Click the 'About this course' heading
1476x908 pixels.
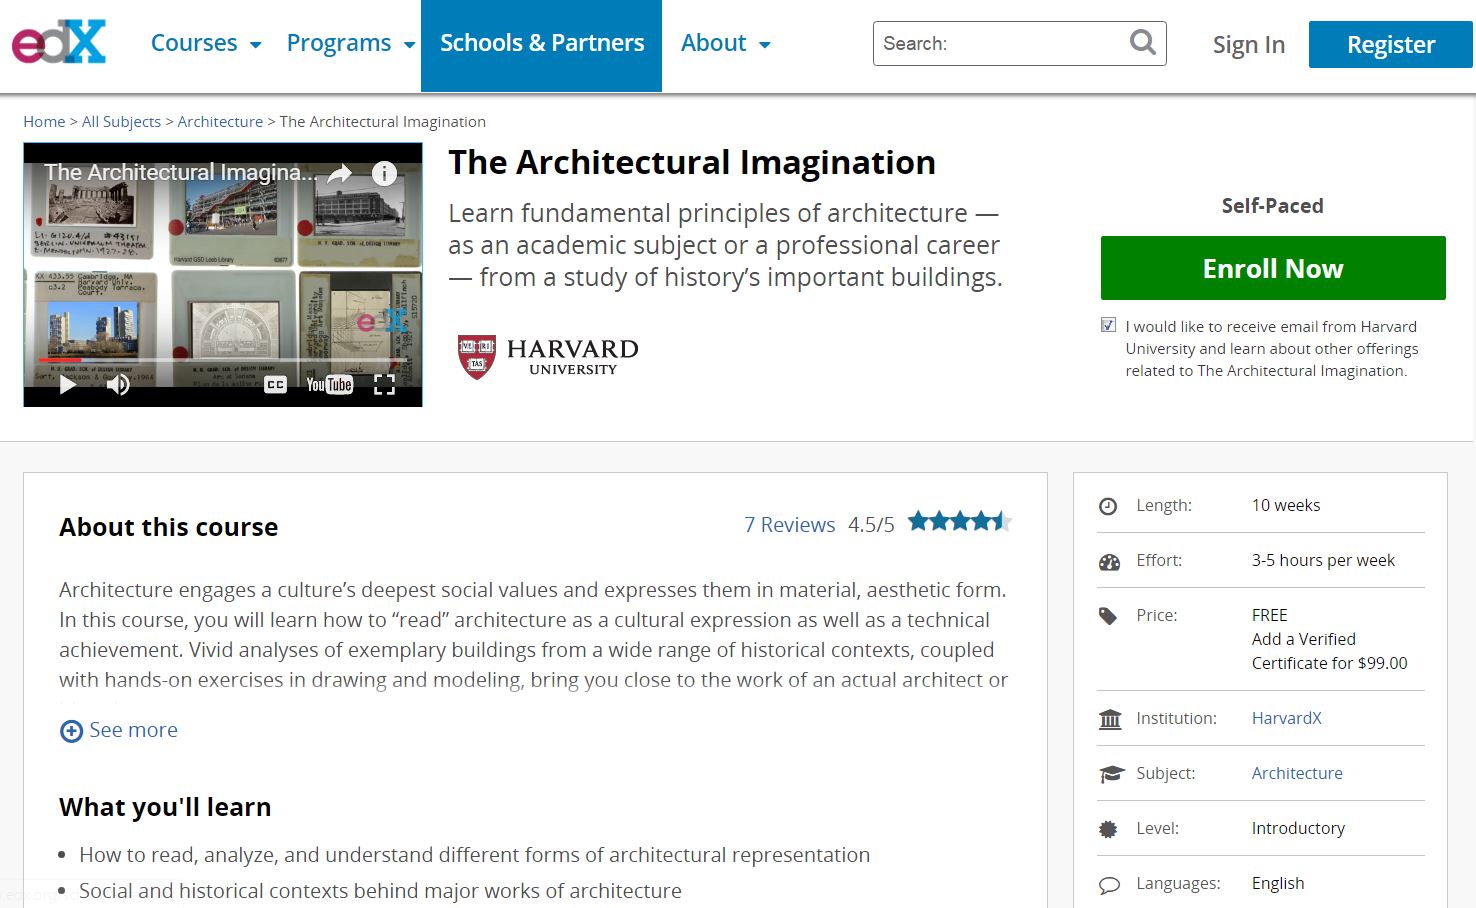pyautogui.click(x=168, y=527)
